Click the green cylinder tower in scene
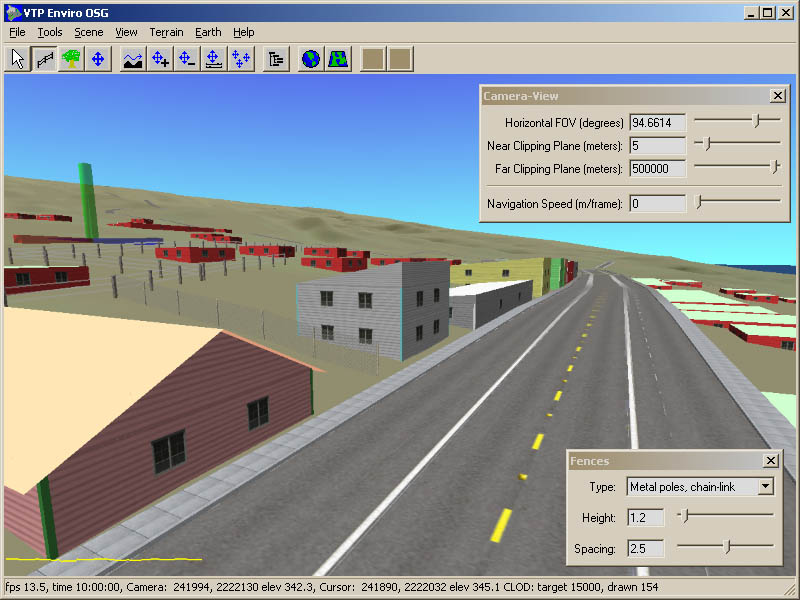 tap(88, 201)
